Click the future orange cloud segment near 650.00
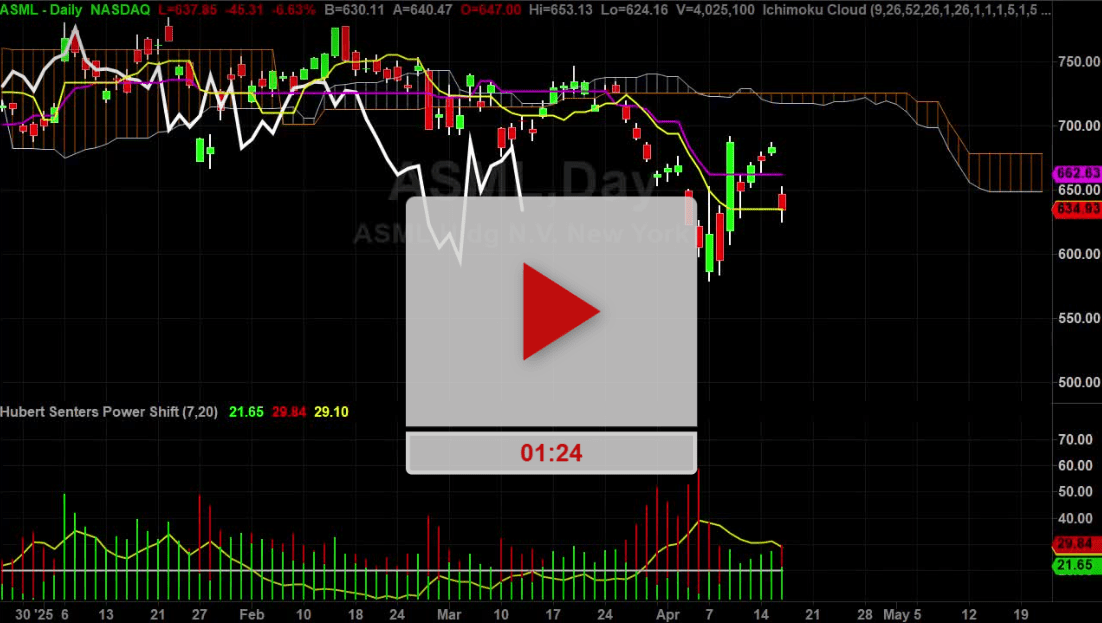This screenshot has height=623, width=1102. pos(1005,172)
